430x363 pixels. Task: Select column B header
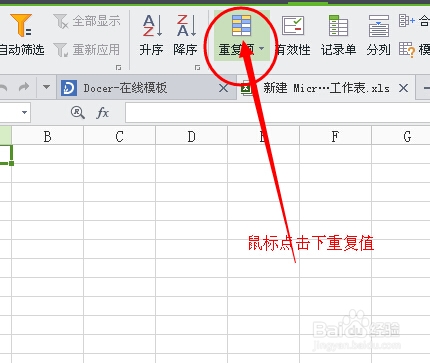(x=47, y=136)
